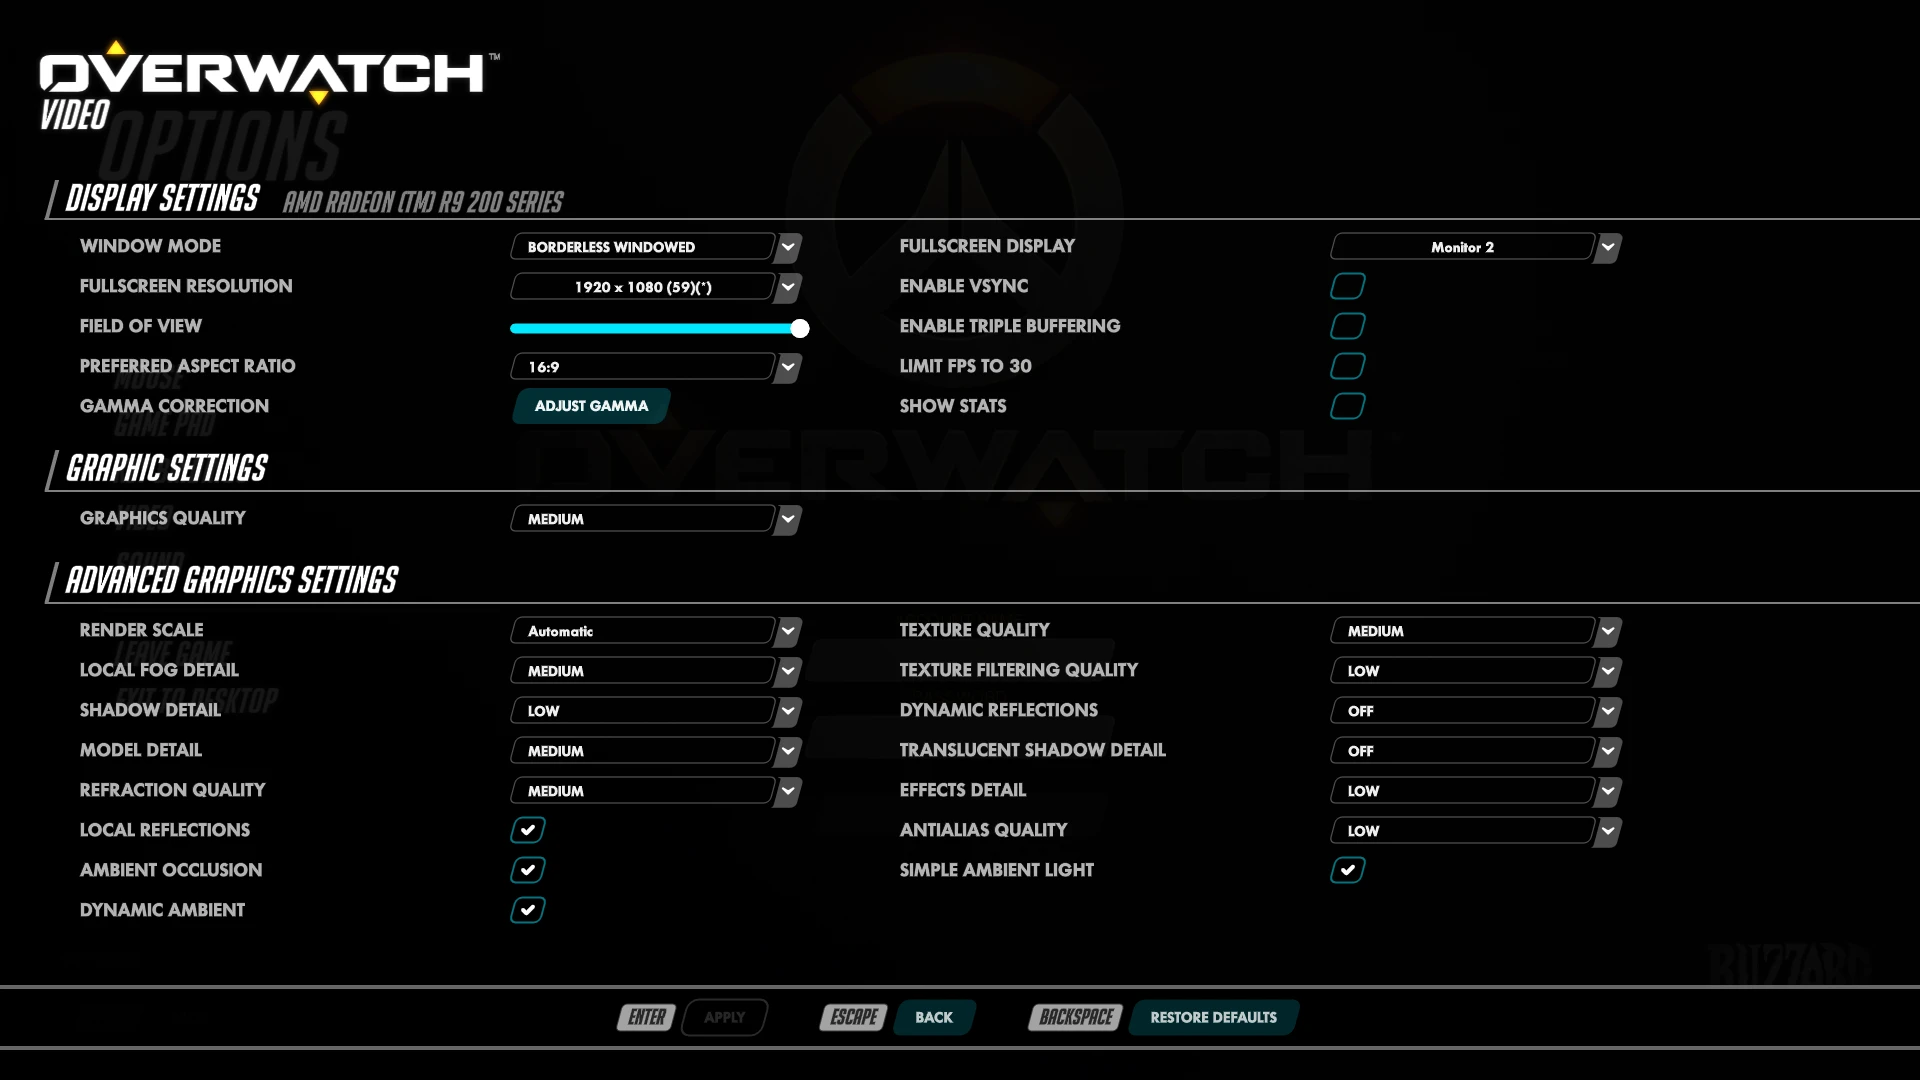Expand the Texture Filtering Quality dropdown
The image size is (1920, 1080).
tap(1607, 670)
